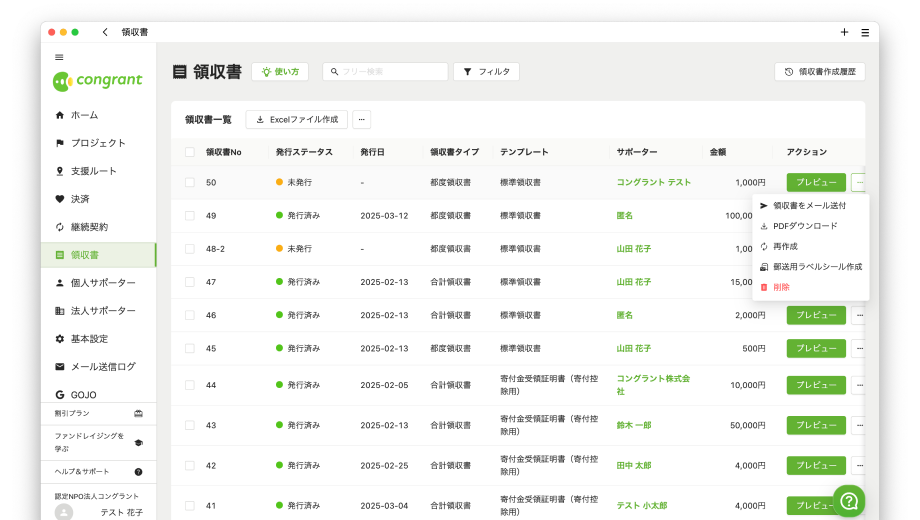Collapse sidebar with hamburger icon above congrant logo
Screen dimensions: 920x520
pos(59,57)
